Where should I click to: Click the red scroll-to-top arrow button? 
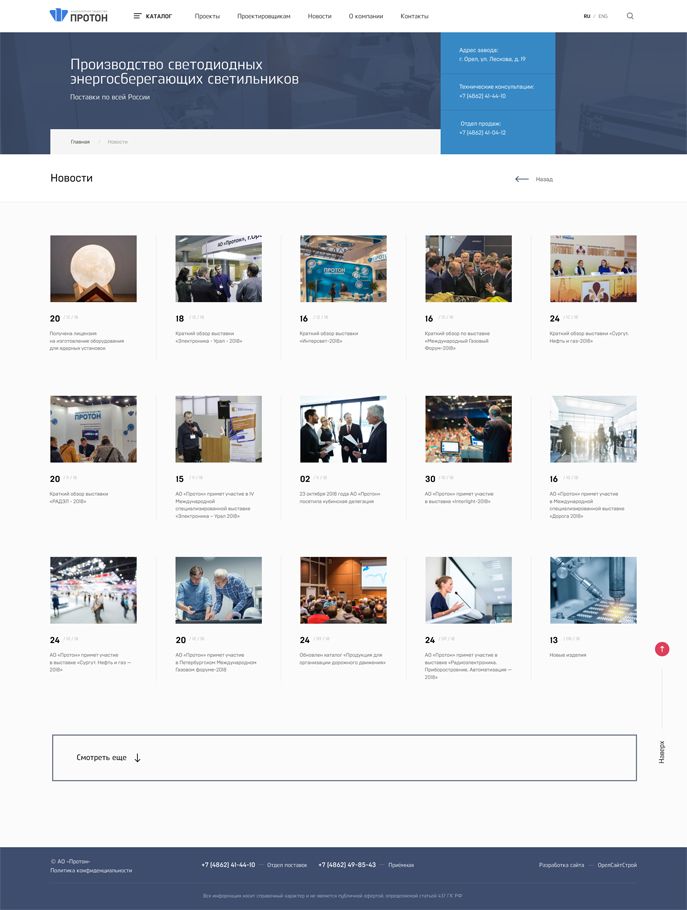[x=661, y=649]
